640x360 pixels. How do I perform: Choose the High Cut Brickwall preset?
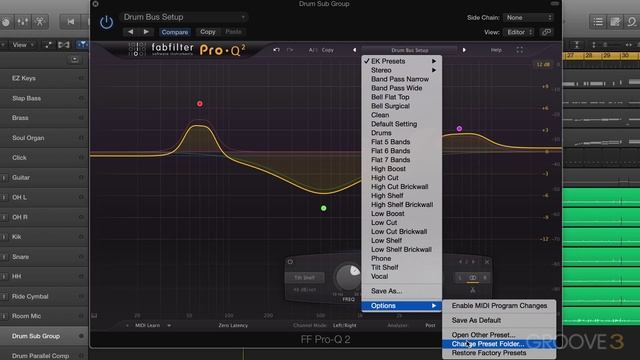pos(399,187)
